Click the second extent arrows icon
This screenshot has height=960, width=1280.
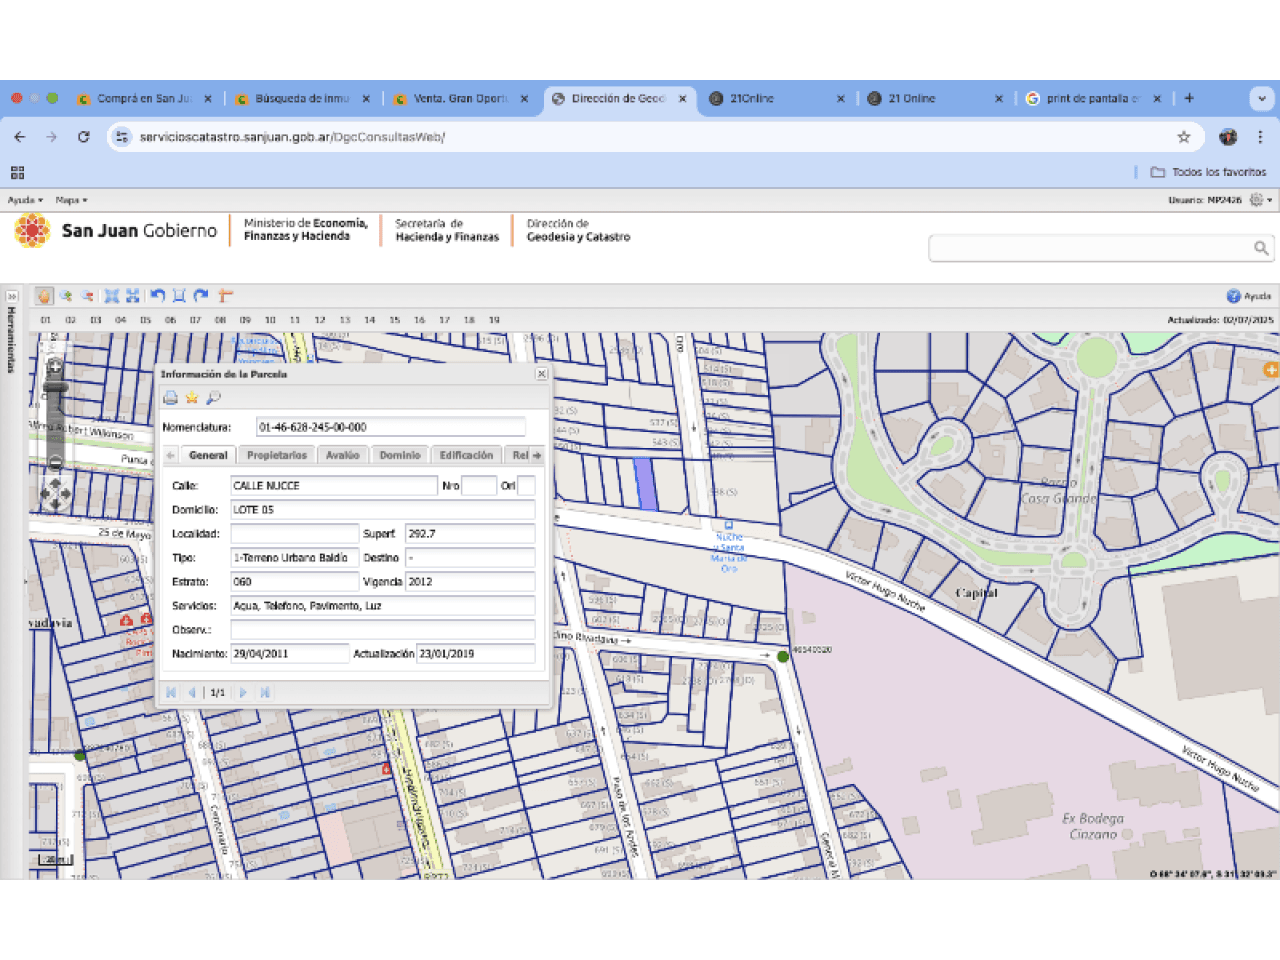(133, 296)
